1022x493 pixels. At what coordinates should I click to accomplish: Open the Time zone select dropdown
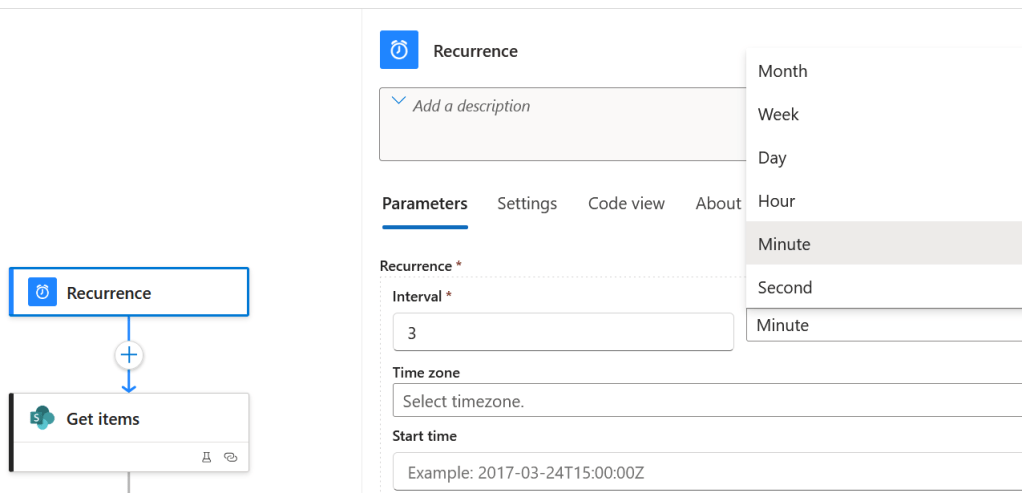coord(707,400)
